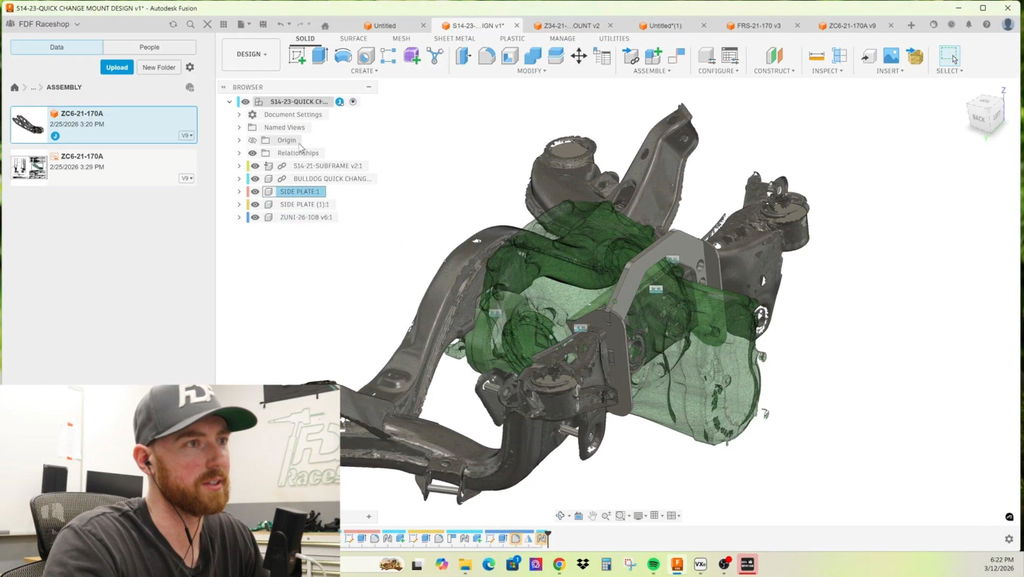Select the Press Pull tool
The image size is (1024, 577).
[x=463, y=56]
